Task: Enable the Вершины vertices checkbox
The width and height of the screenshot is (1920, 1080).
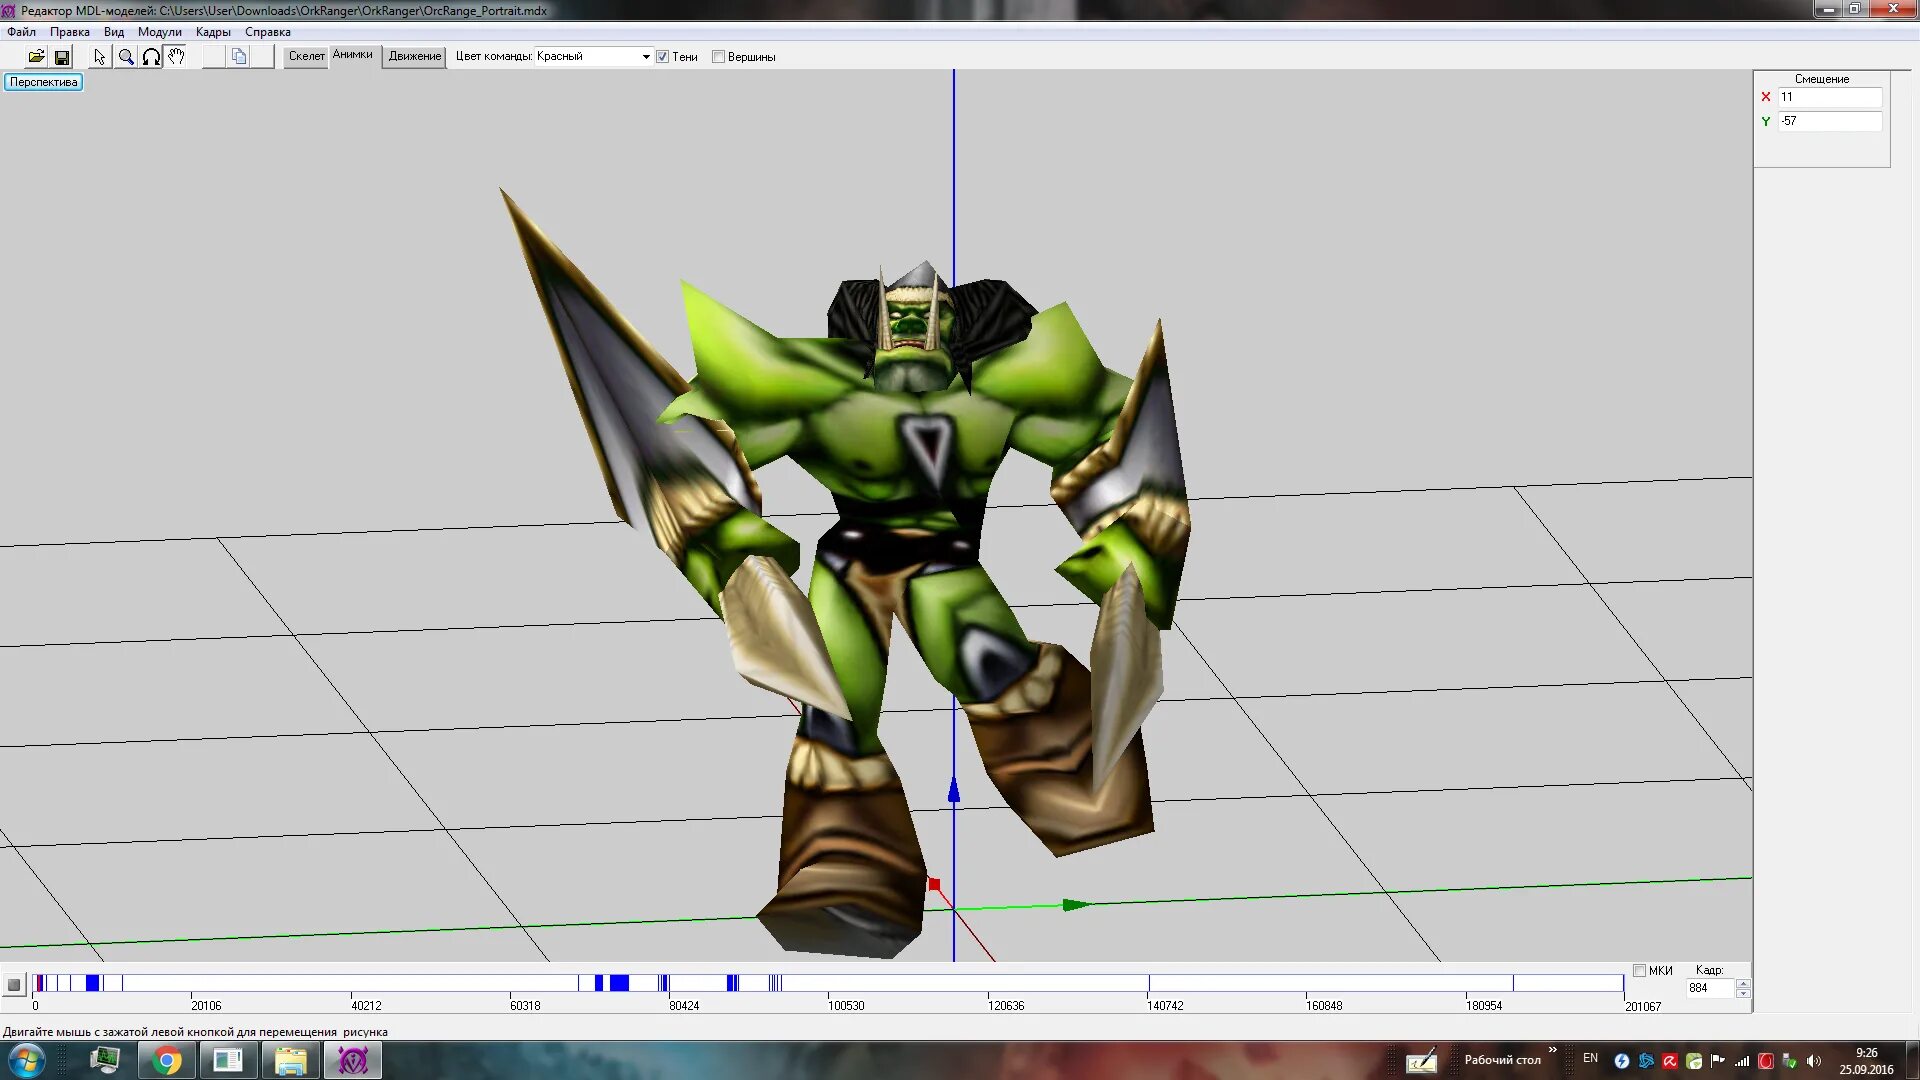Action: [x=718, y=57]
